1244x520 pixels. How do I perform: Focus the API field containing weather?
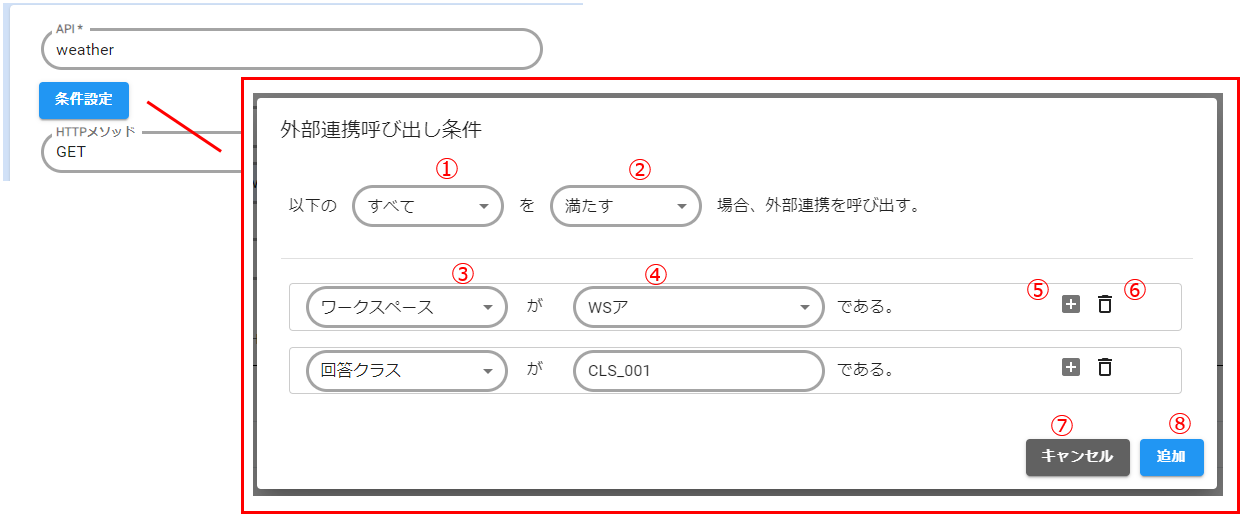pyautogui.click(x=291, y=49)
